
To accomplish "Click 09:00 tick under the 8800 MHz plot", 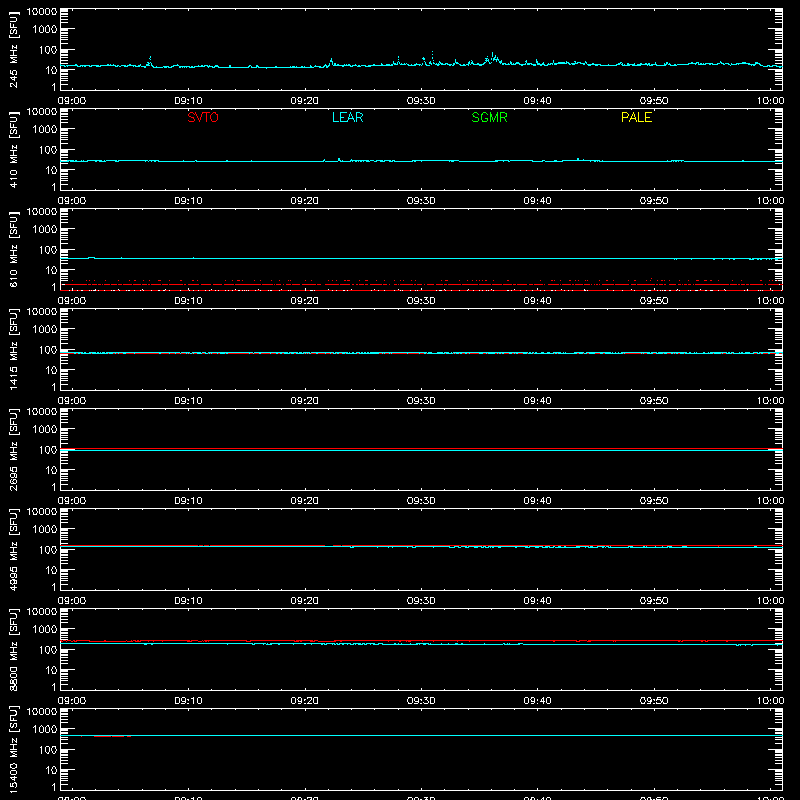I will point(72,701).
